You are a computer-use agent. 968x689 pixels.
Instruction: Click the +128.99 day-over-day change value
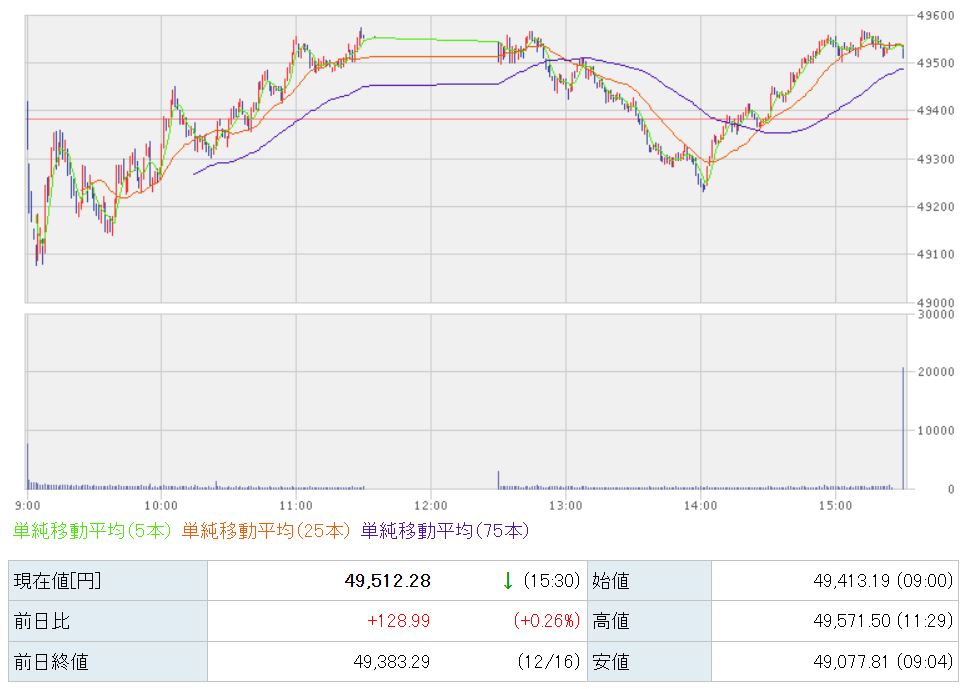398,621
